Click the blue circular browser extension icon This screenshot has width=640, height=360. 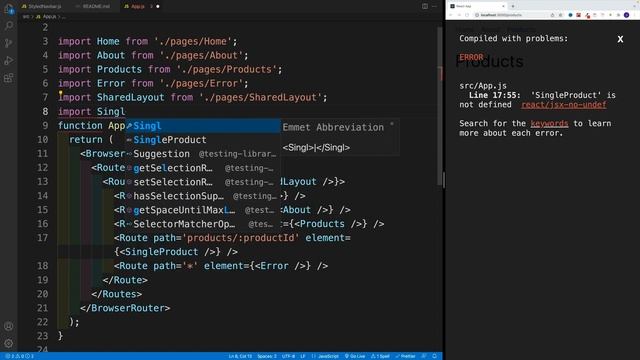coord(570,15)
